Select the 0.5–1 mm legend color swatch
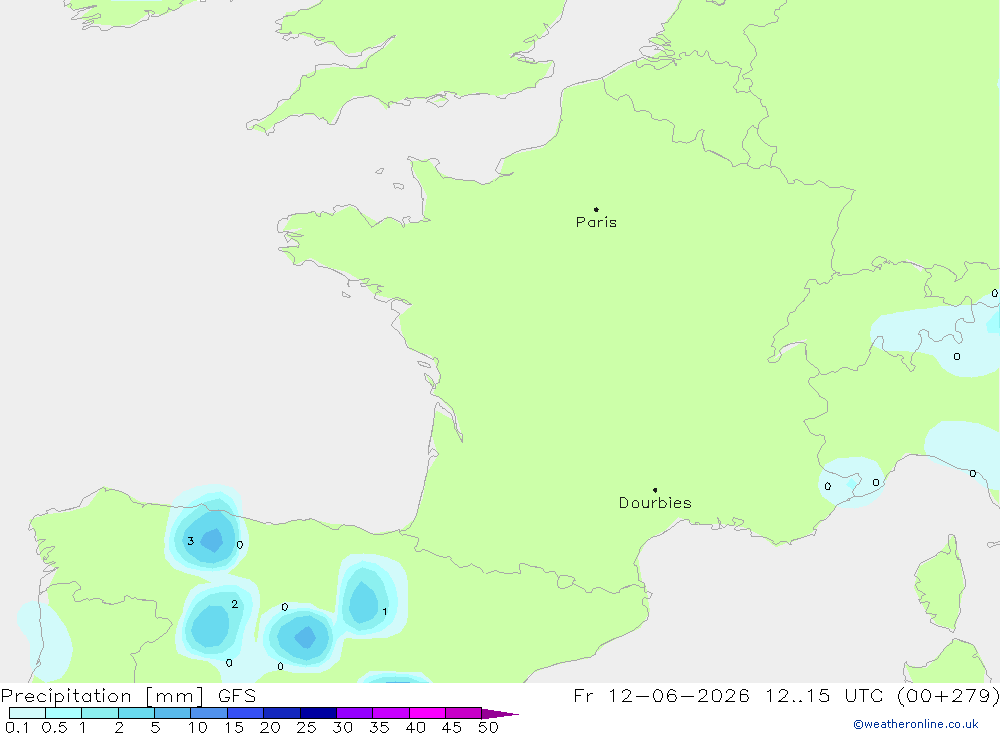 click(64, 713)
